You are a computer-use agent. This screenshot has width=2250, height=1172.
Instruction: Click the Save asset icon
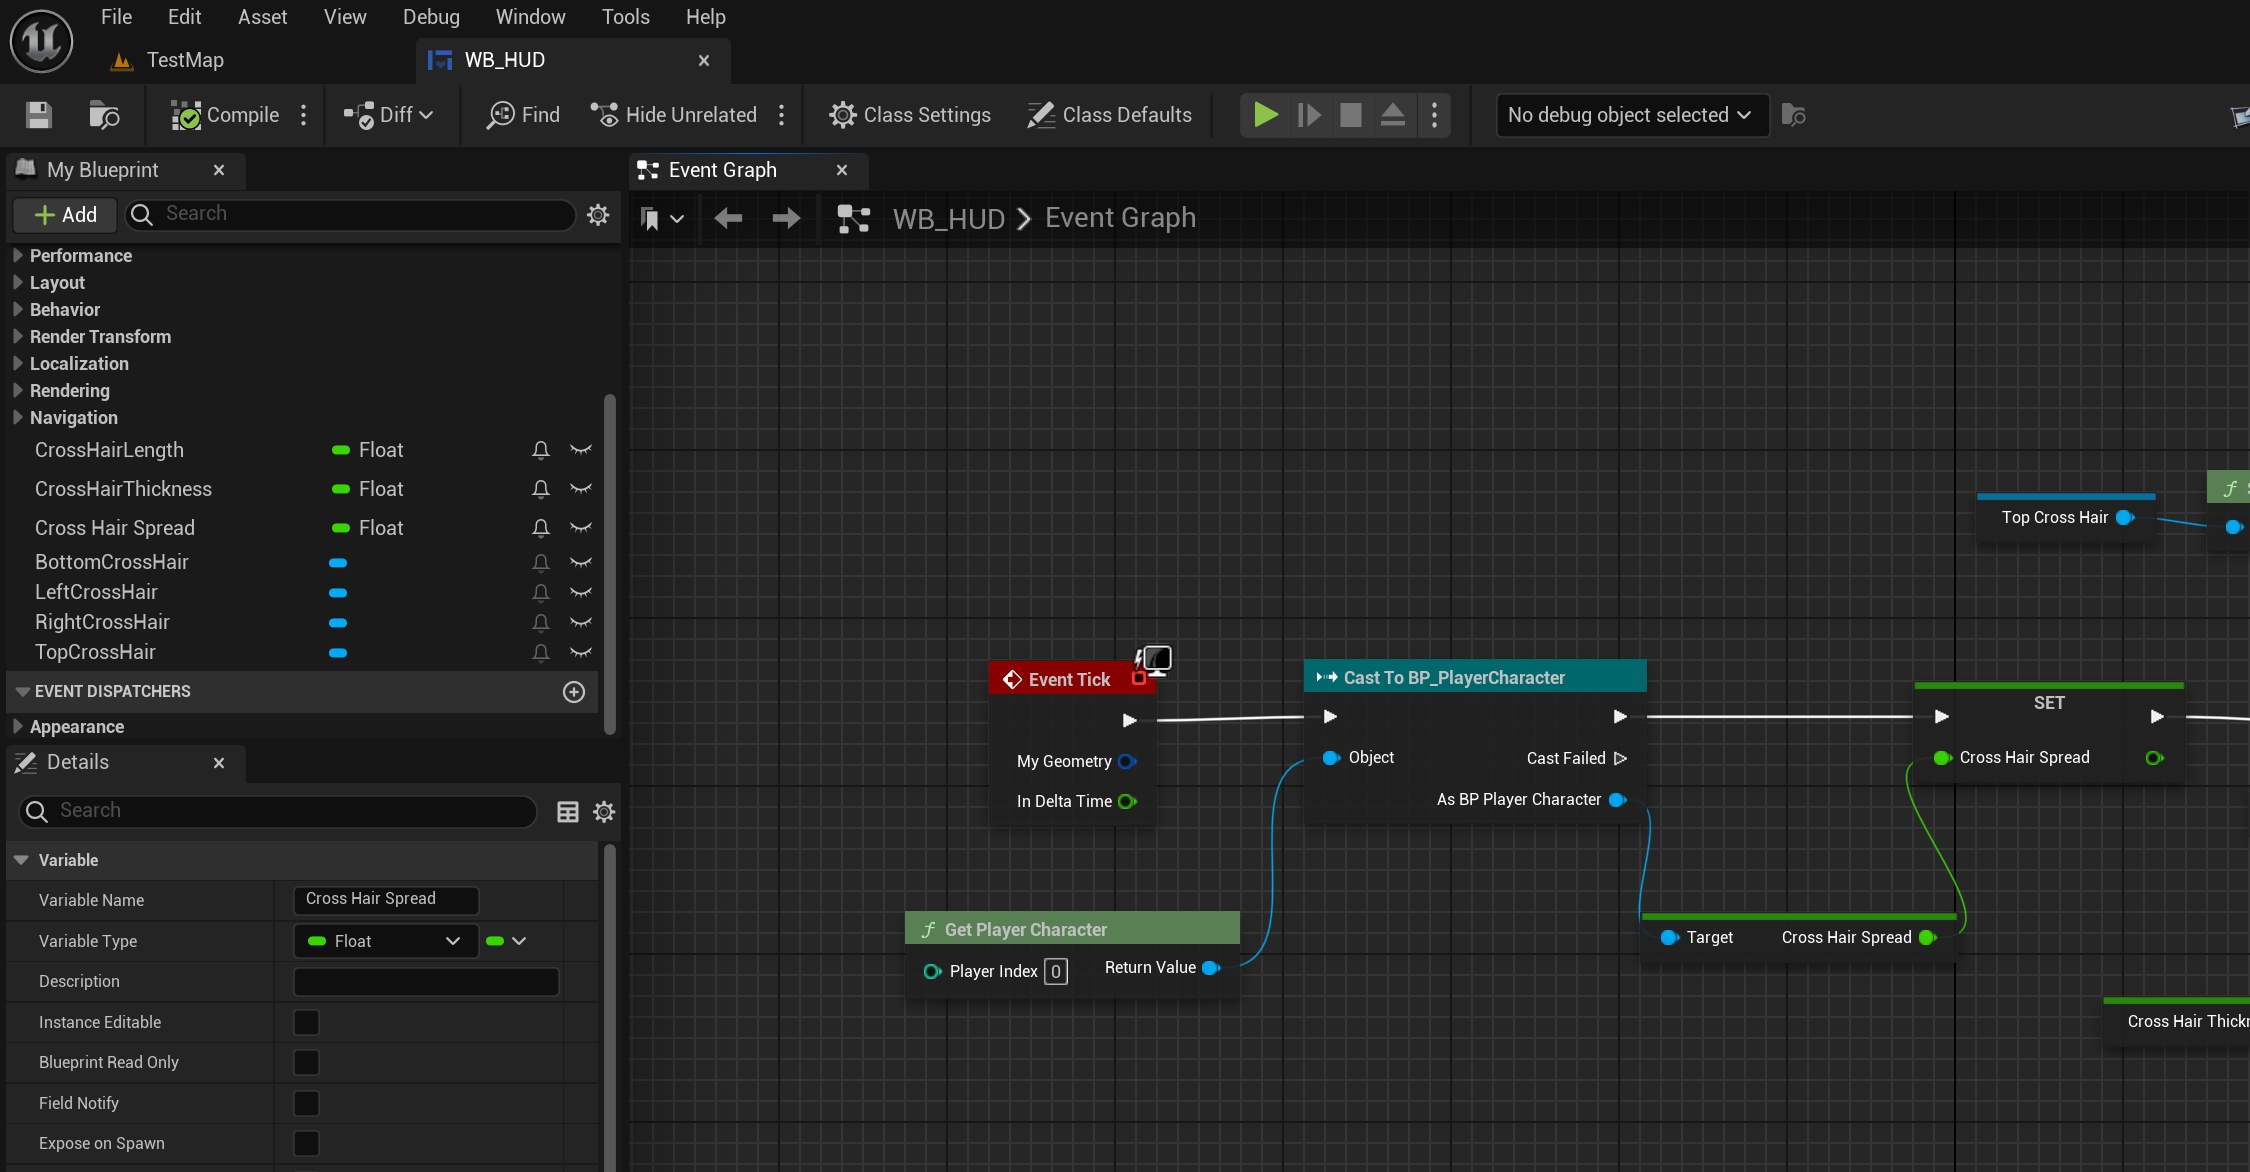(39, 115)
